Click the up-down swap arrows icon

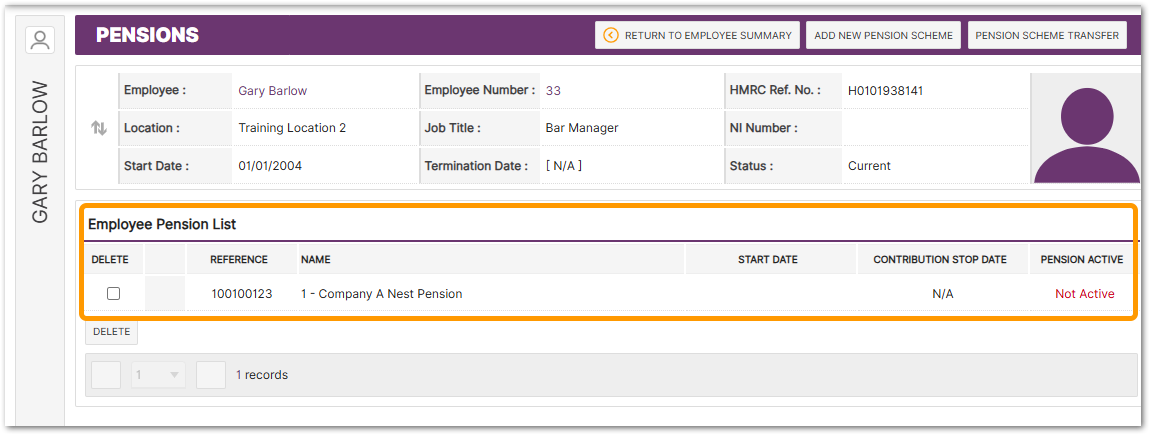(x=99, y=128)
